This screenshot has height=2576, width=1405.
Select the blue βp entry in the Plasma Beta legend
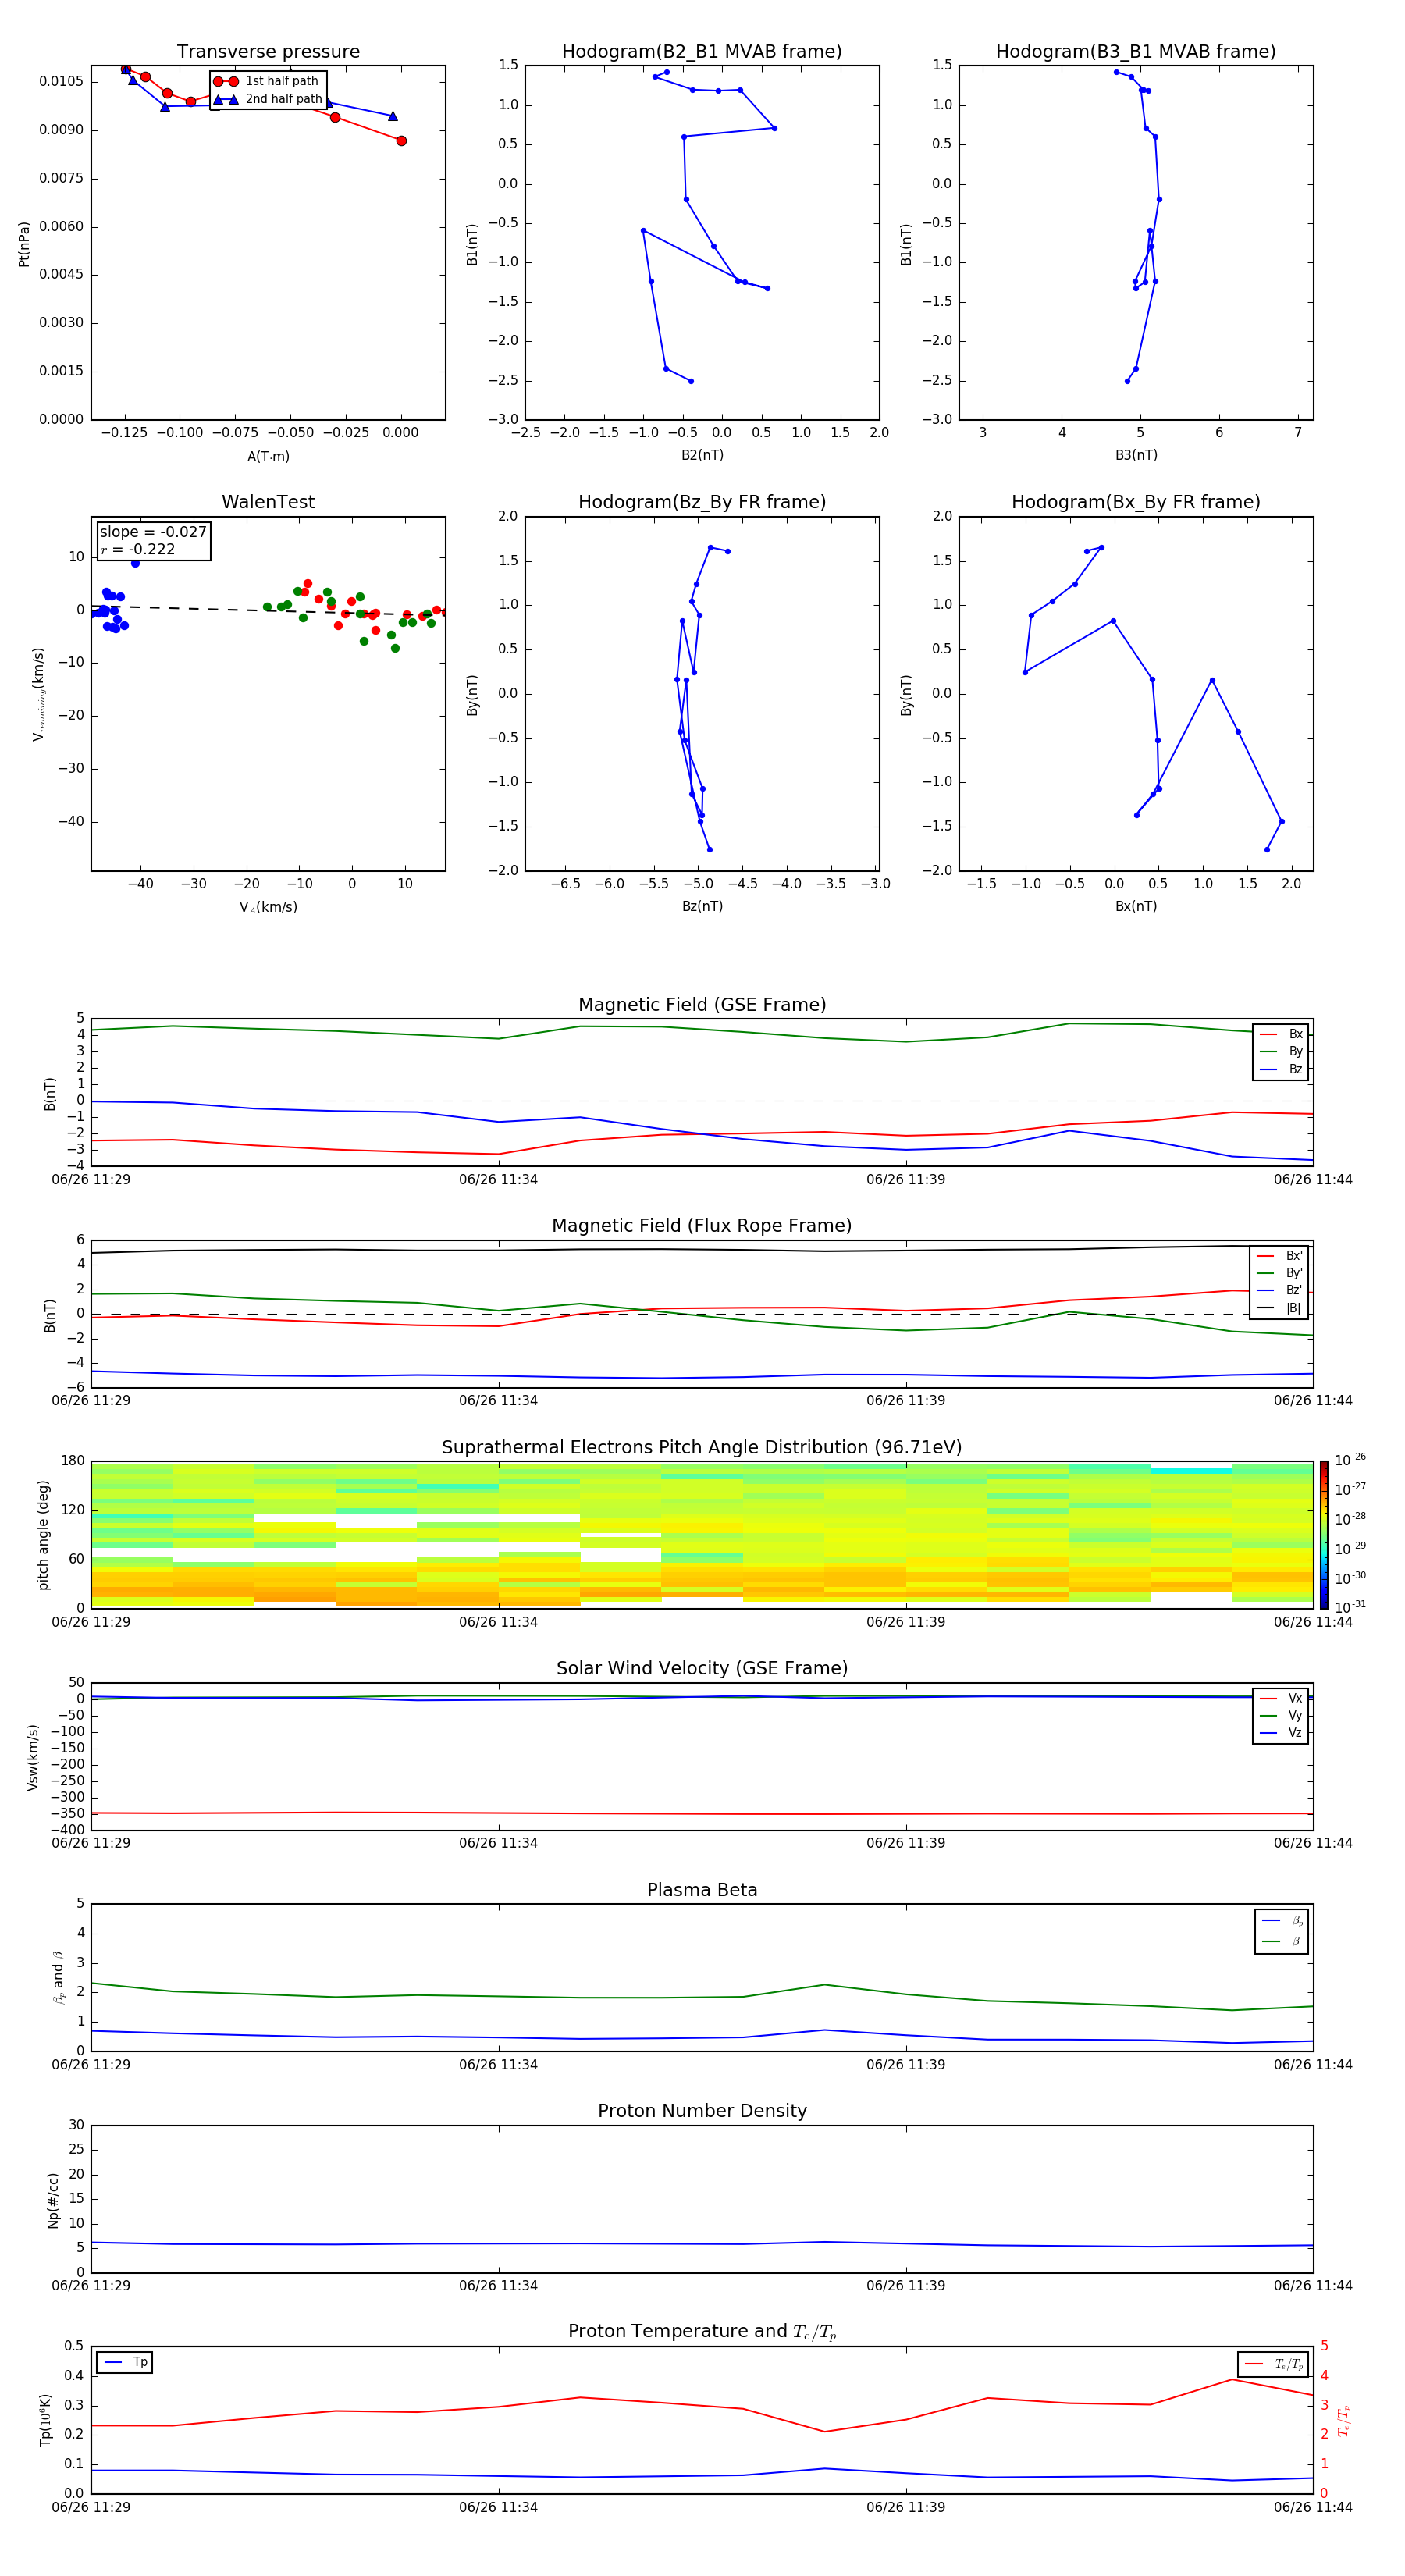1282,1920
